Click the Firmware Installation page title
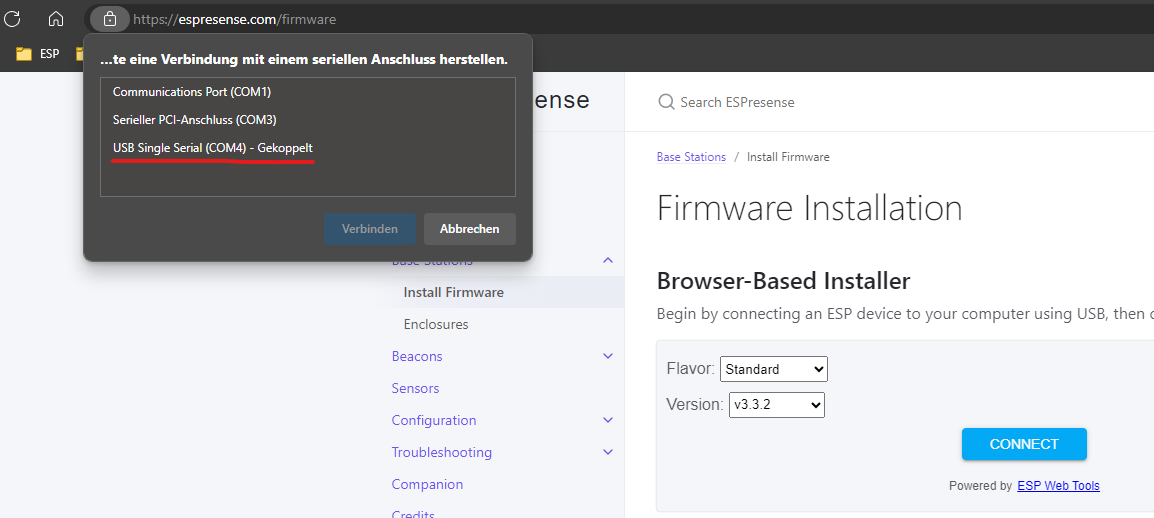1154x518 pixels. [x=810, y=208]
